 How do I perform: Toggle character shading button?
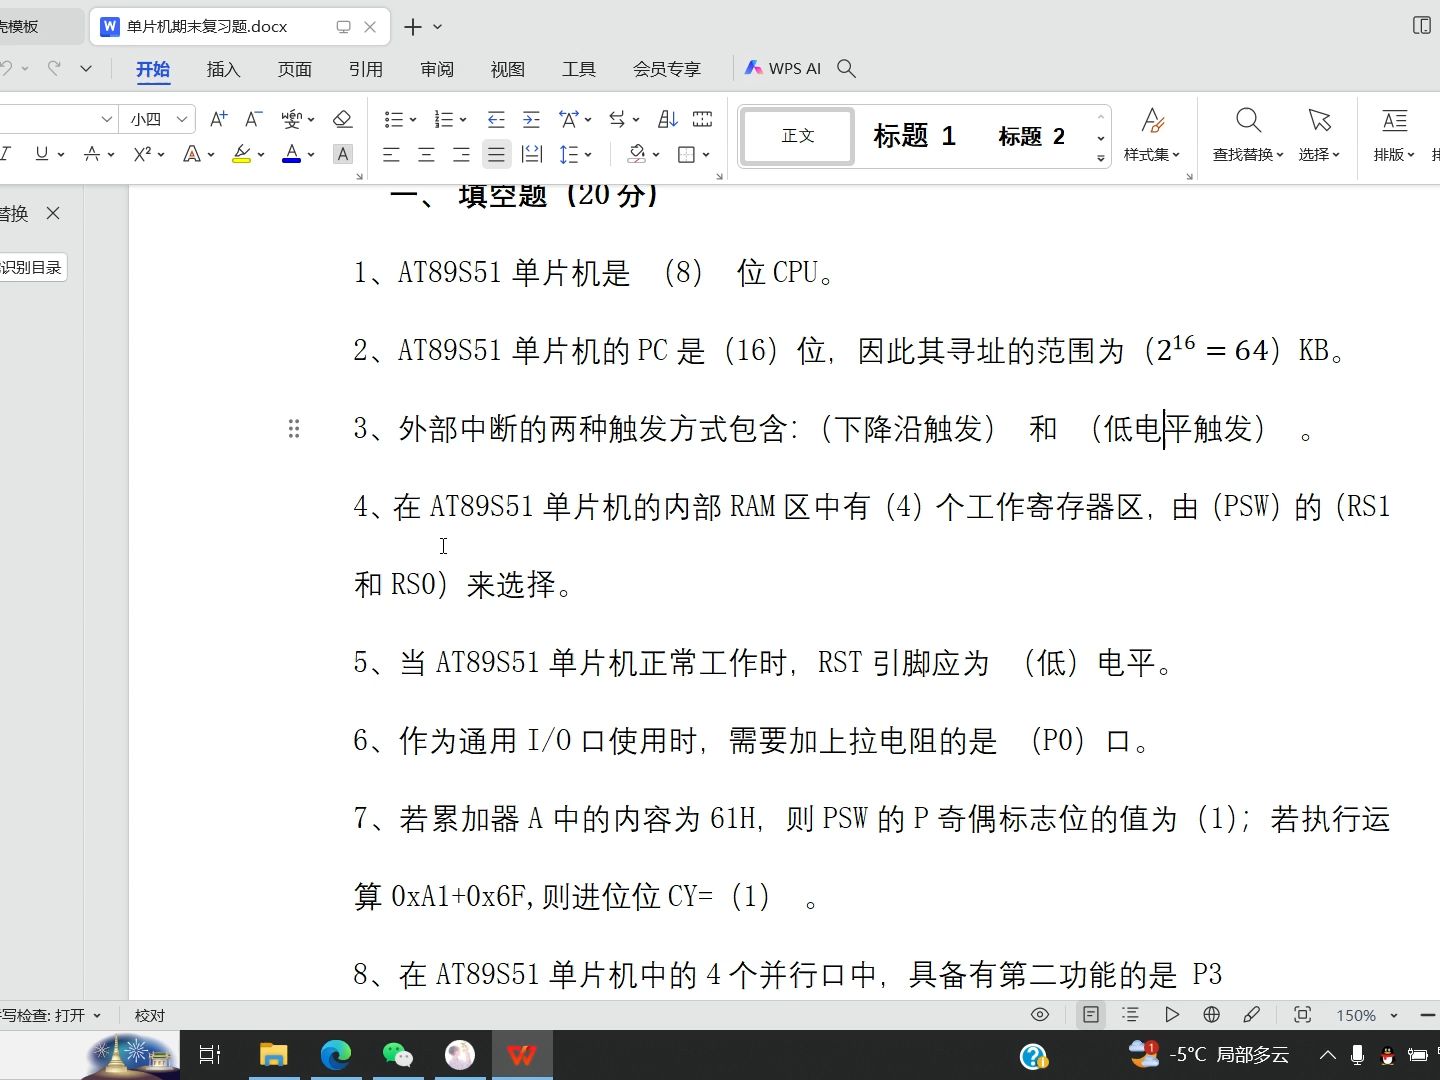[343, 154]
